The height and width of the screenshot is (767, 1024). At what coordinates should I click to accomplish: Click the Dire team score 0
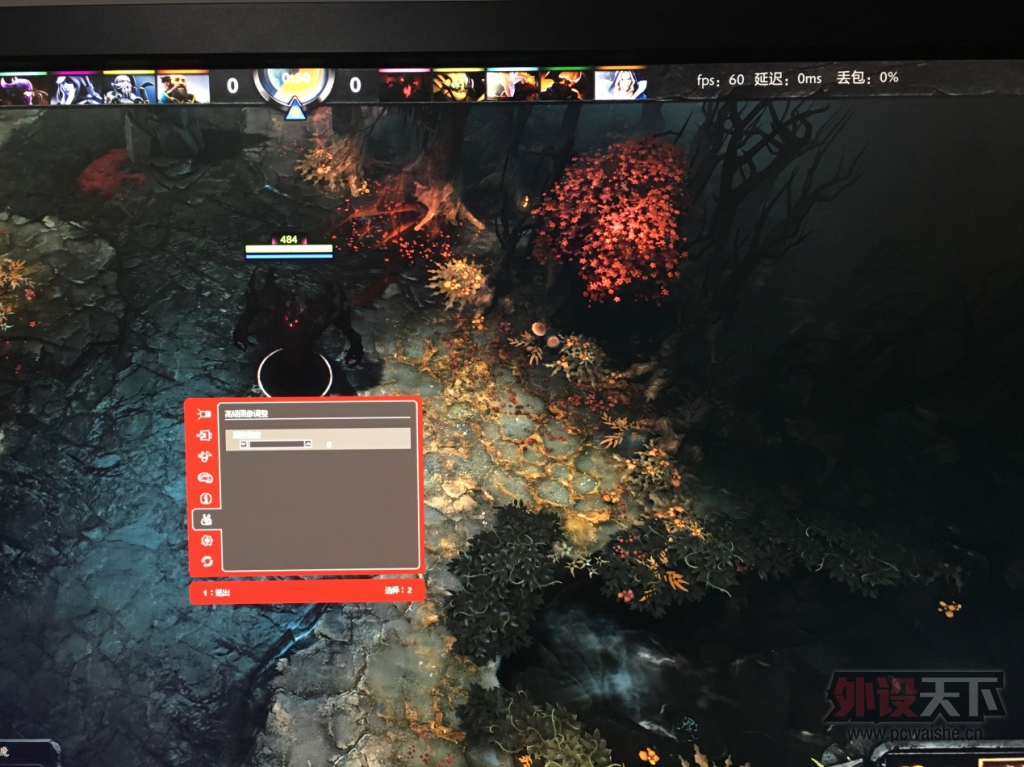pos(355,84)
